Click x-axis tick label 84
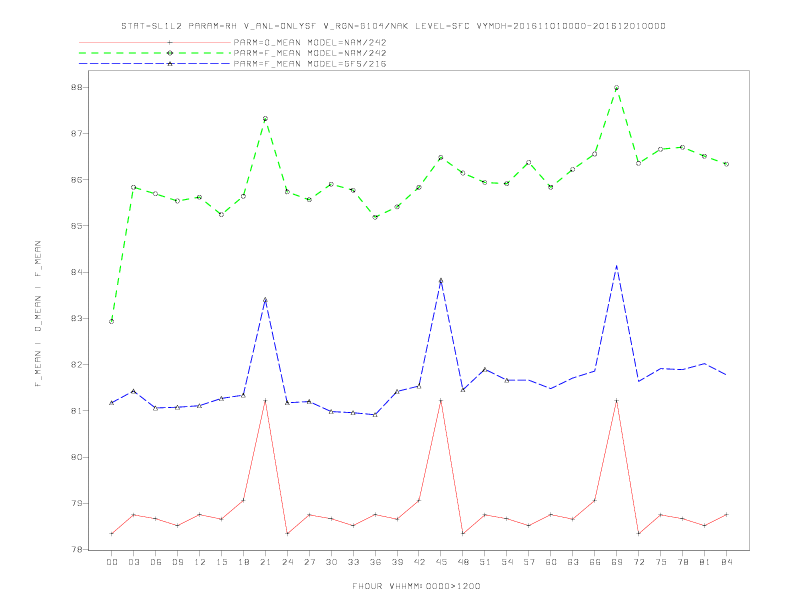The image size is (792, 612). point(726,562)
